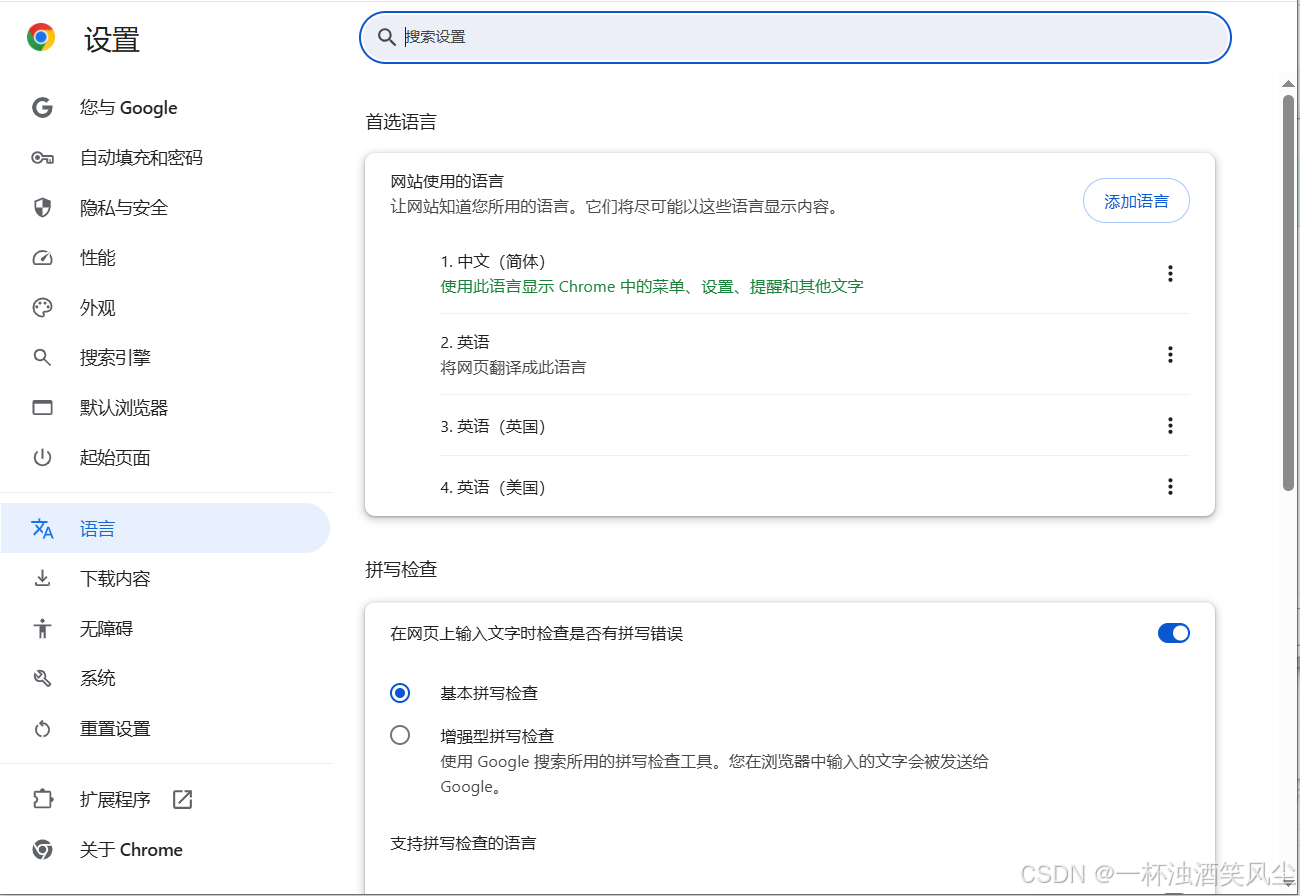Screen dimensions: 1300x896
Task: Select the 基本拼写检查 radio button
Action: tap(400, 693)
